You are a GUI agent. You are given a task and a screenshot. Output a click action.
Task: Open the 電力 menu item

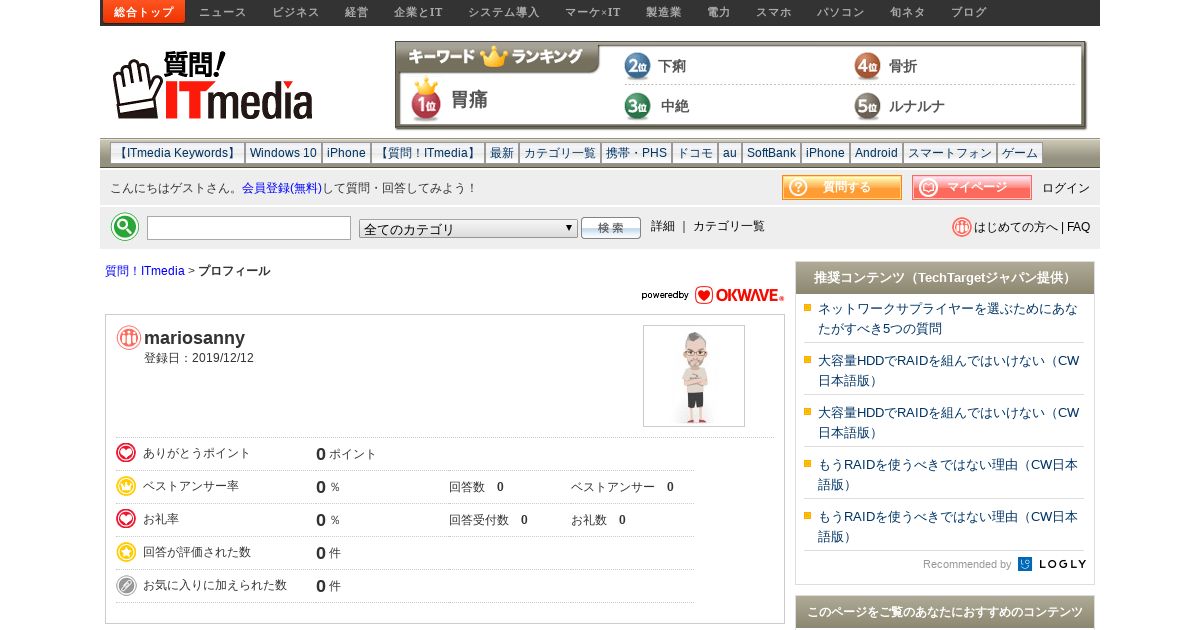(718, 12)
